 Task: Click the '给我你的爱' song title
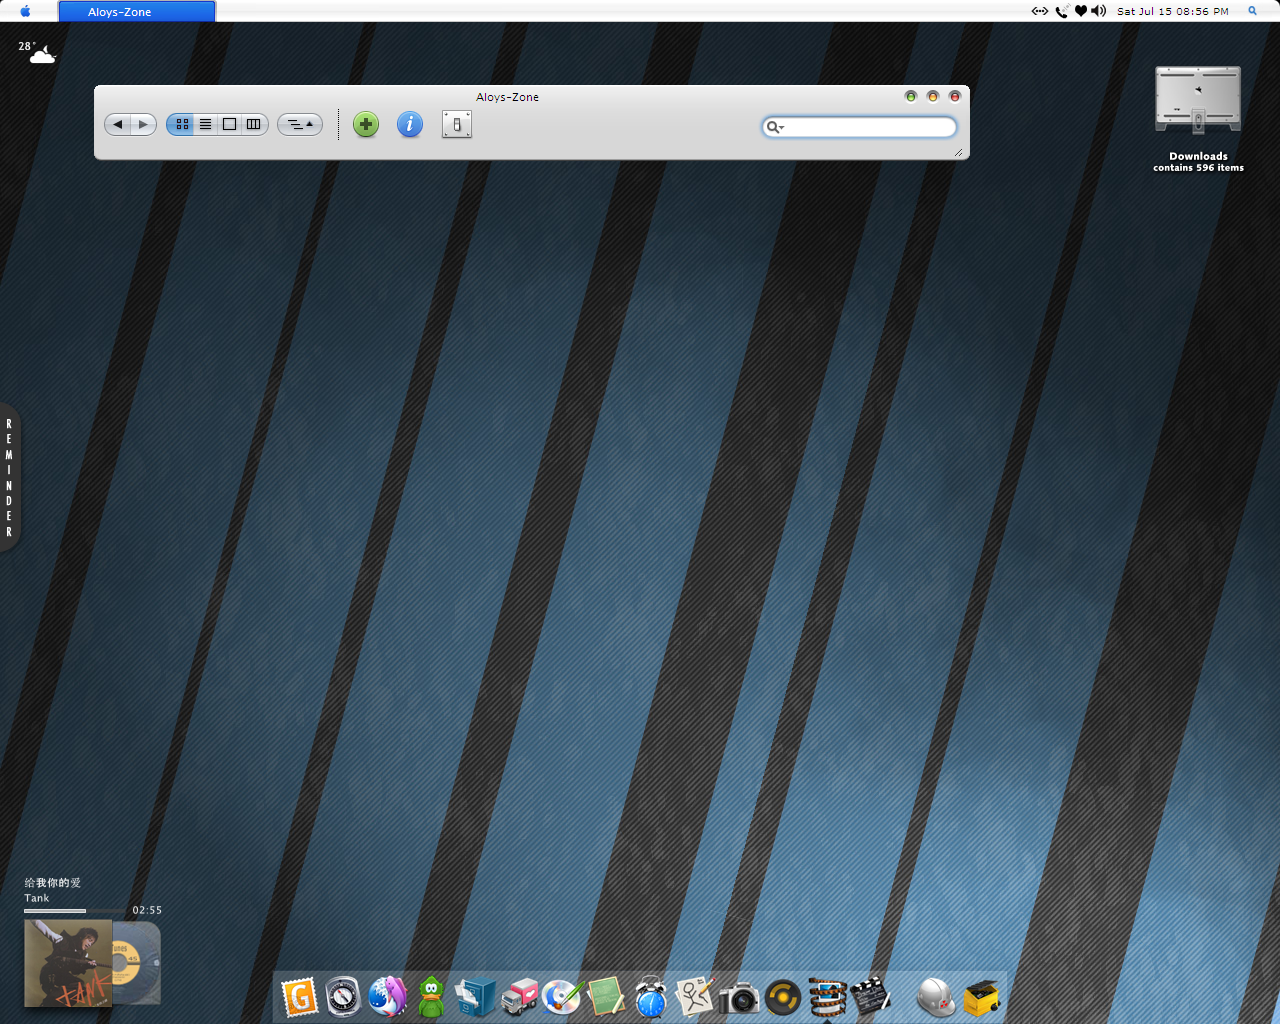(53, 883)
